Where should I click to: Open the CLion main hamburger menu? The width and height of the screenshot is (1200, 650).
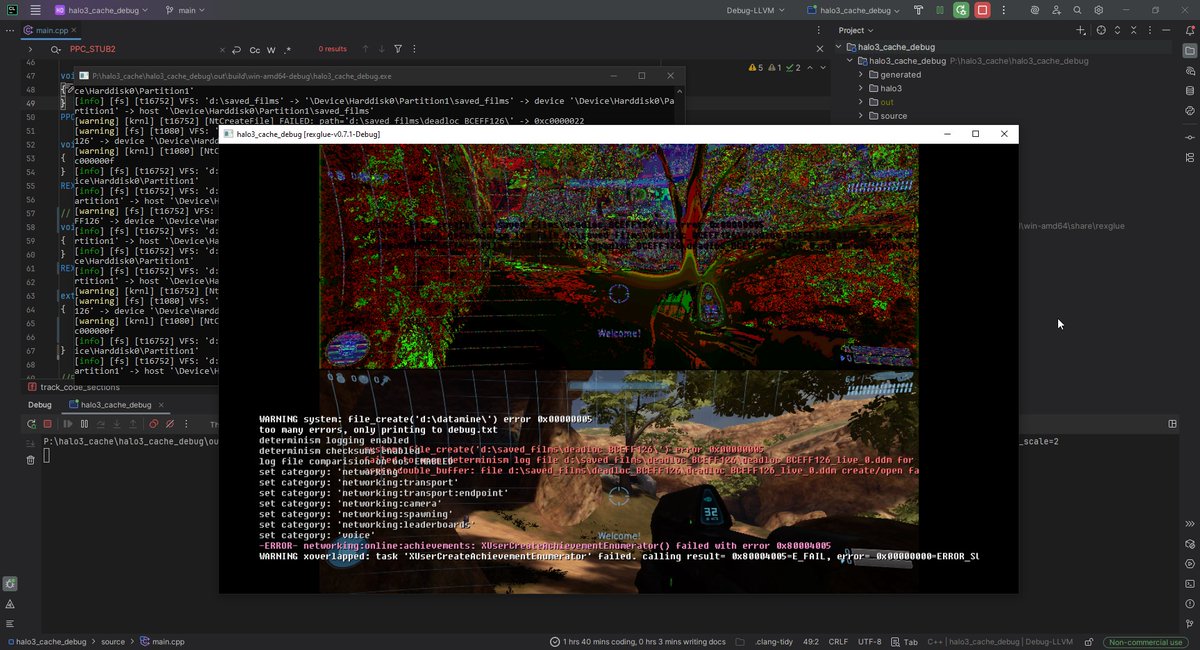(x=35, y=10)
